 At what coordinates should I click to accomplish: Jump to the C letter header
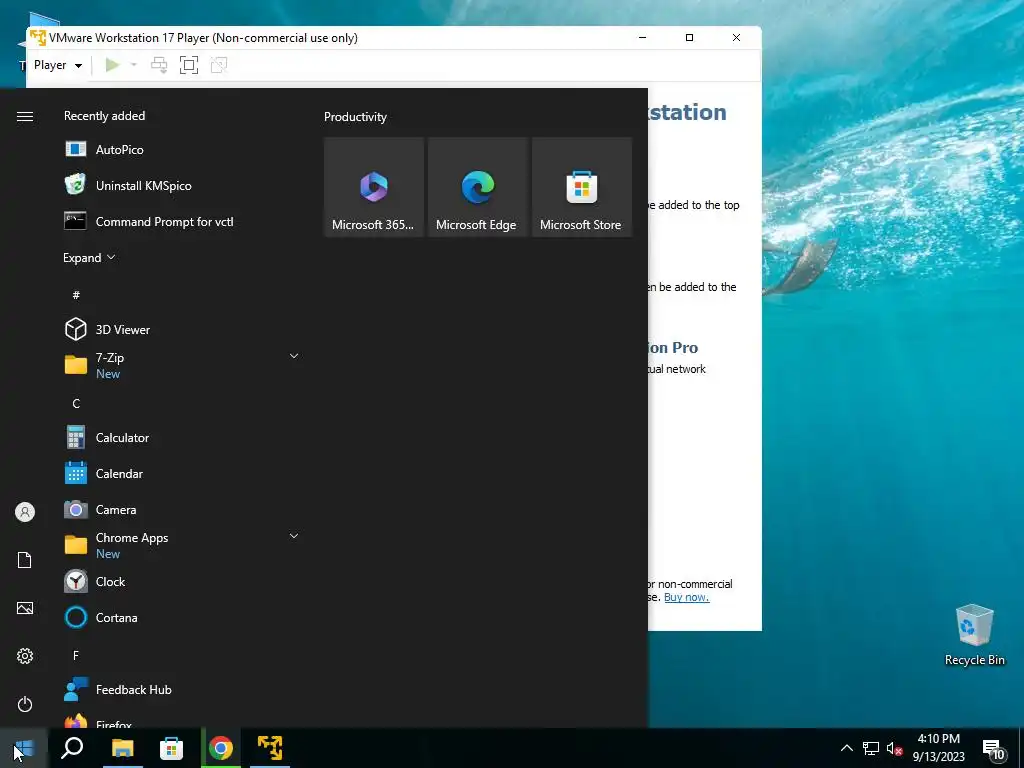click(76, 404)
